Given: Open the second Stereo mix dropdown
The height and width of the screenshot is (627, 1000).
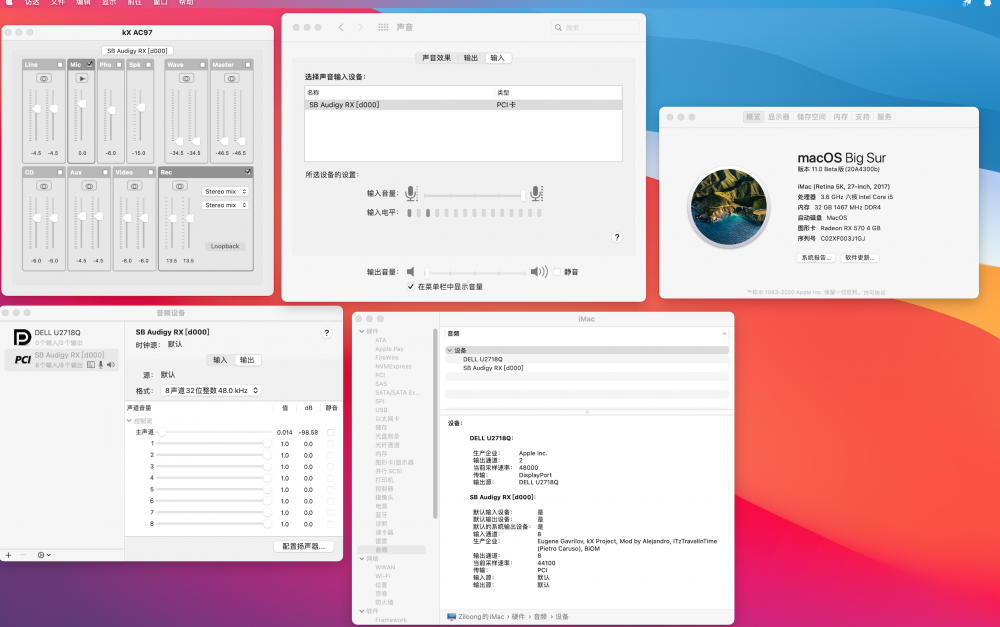Looking at the screenshot, I should 225,205.
